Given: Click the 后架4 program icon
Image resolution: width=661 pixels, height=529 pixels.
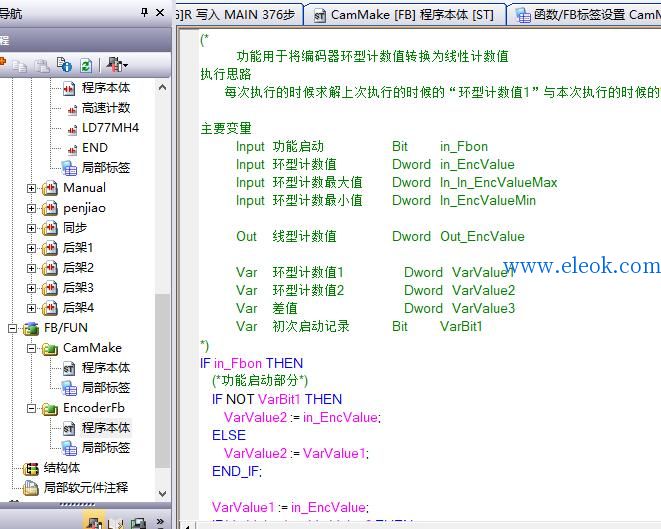Looking at the screenshot, I should coord(50,308).
